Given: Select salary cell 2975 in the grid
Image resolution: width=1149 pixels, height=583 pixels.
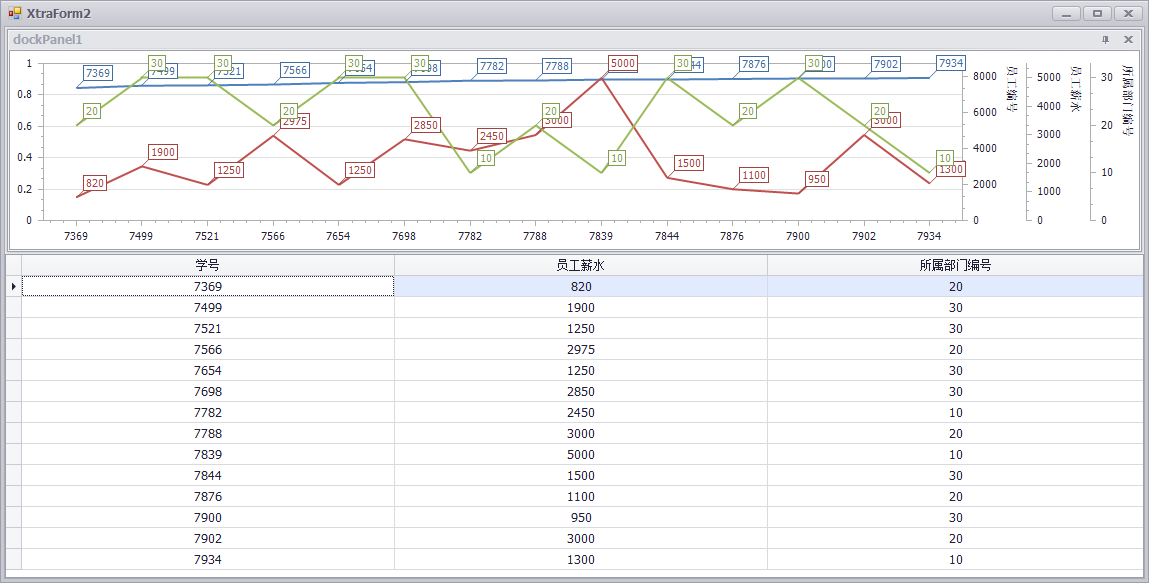Looking at the screenshot, I should coord(580,349).
